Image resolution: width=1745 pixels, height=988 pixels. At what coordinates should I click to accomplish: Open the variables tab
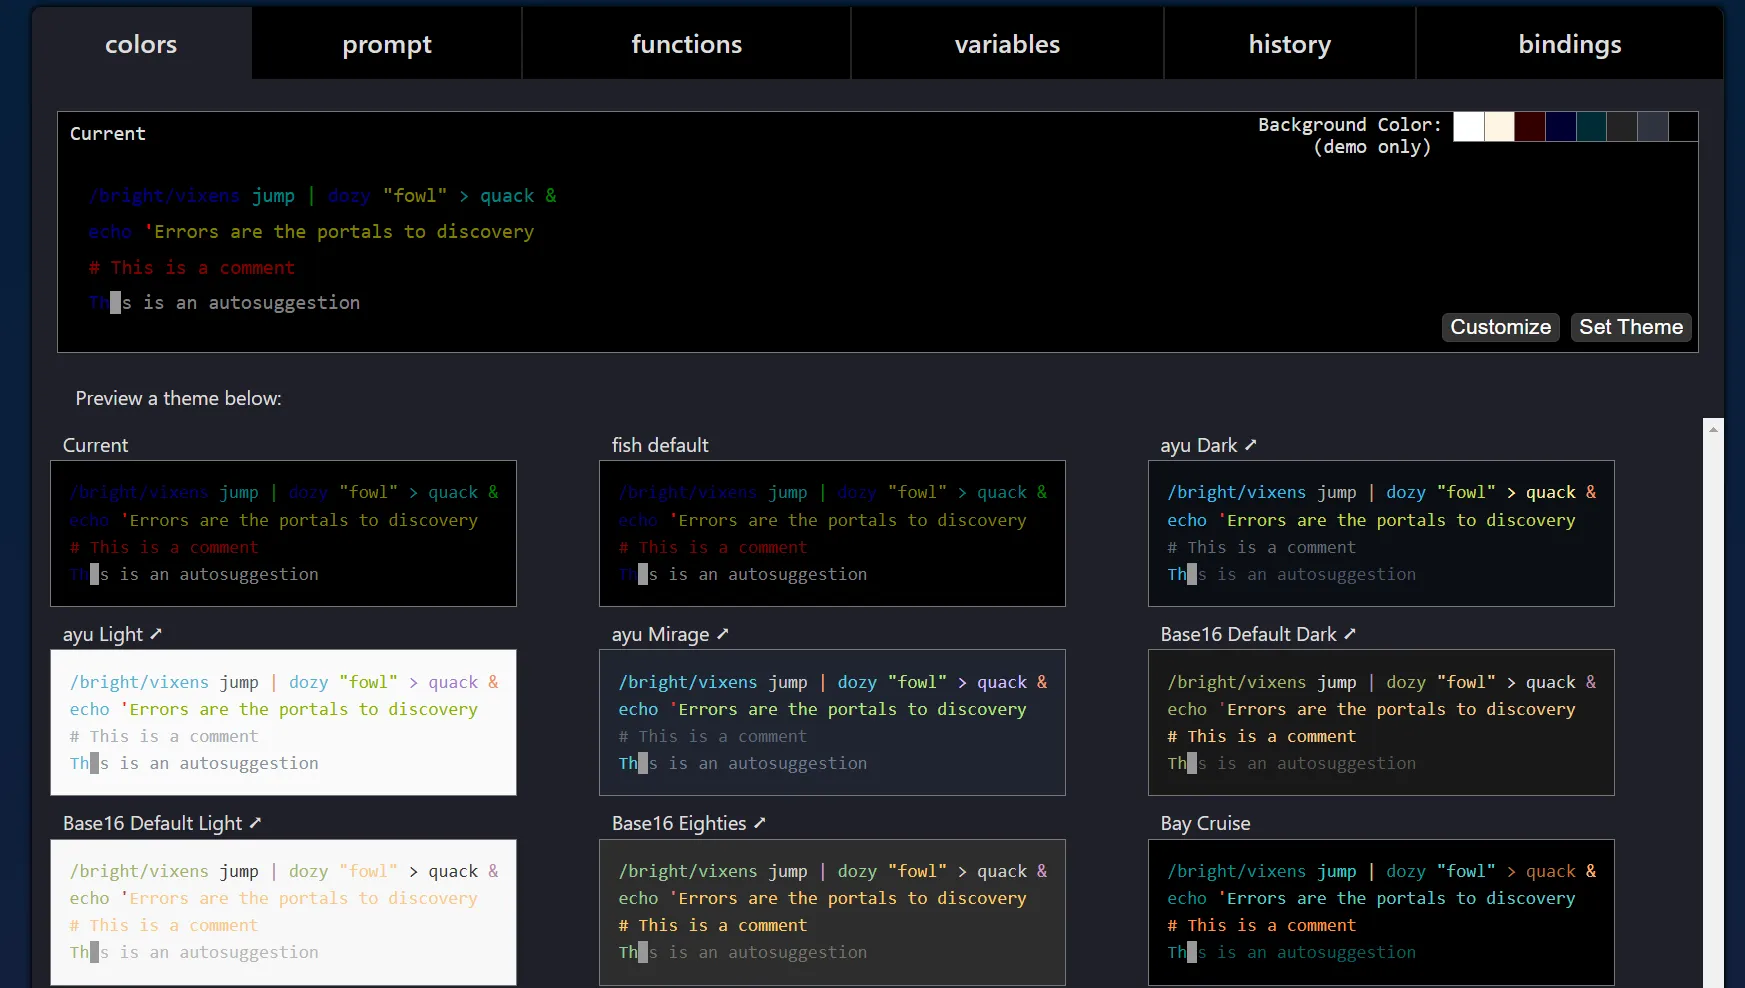1007,43
